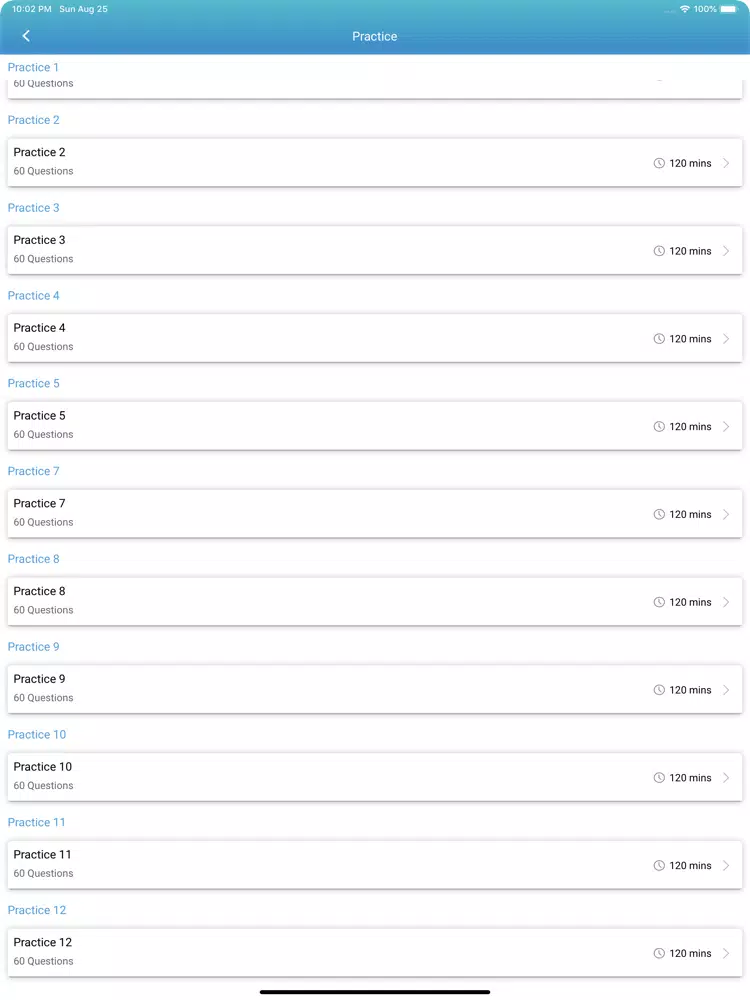Image resolution: width=750 pixels, height=1000 pixels.
Task: Click the Practice 12 section header
Action: coord(37,910)
